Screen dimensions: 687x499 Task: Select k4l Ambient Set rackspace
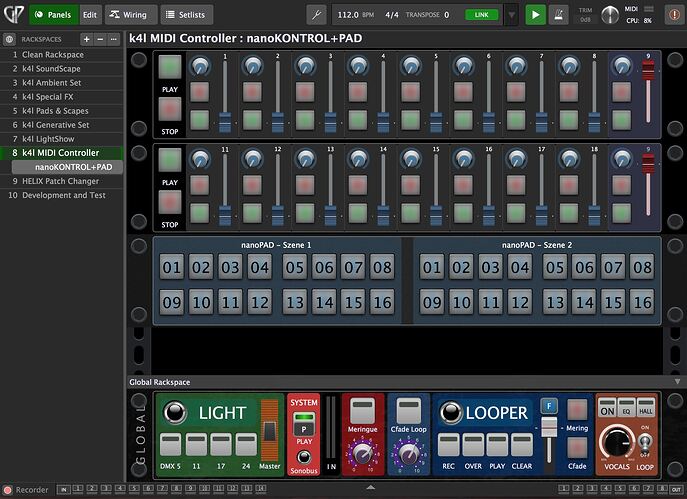(62, 83)
